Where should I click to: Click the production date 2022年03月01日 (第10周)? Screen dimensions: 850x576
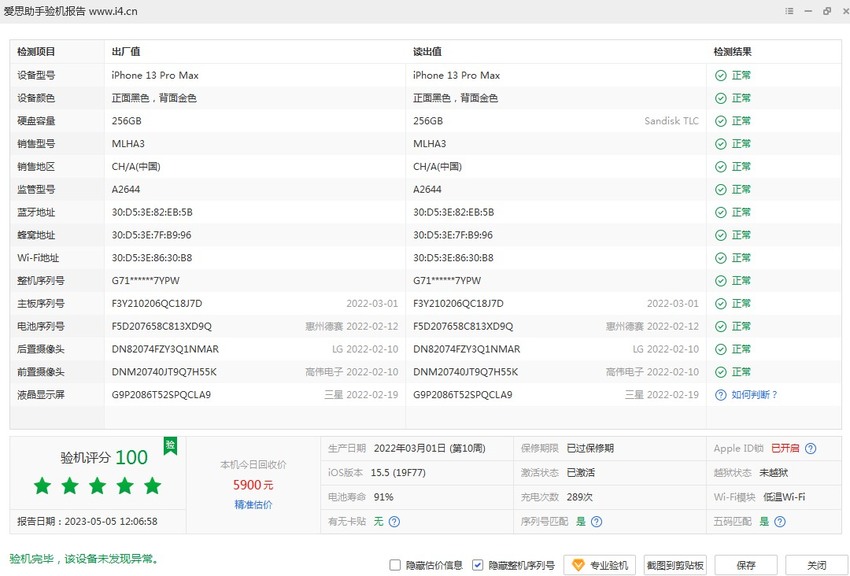pos(429,448)
